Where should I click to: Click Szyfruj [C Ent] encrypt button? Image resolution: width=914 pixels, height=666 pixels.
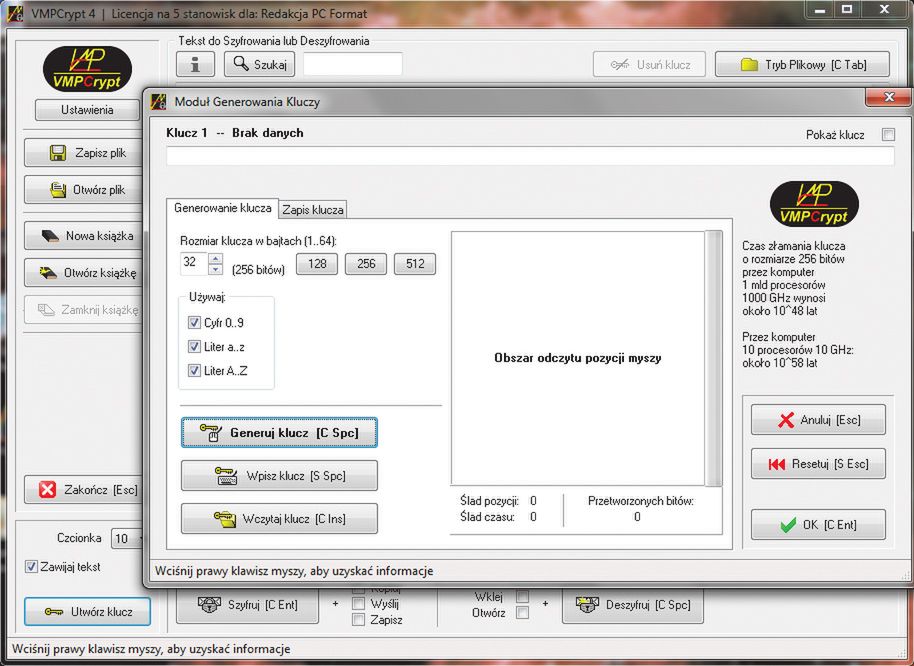pyautogui.click(x=247, y=605)
